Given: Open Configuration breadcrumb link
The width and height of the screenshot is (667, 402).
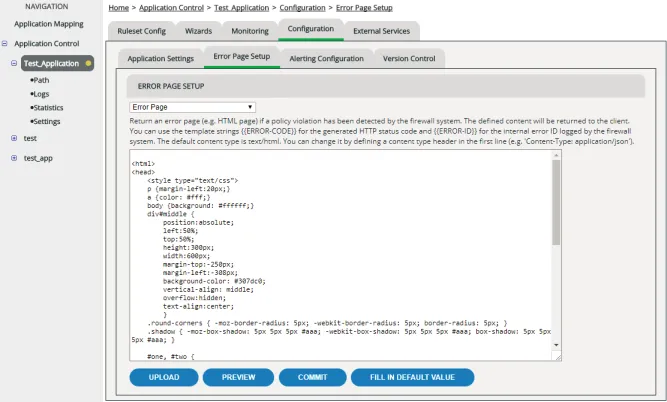Looking at the screenshot, I should click(302, 8).
